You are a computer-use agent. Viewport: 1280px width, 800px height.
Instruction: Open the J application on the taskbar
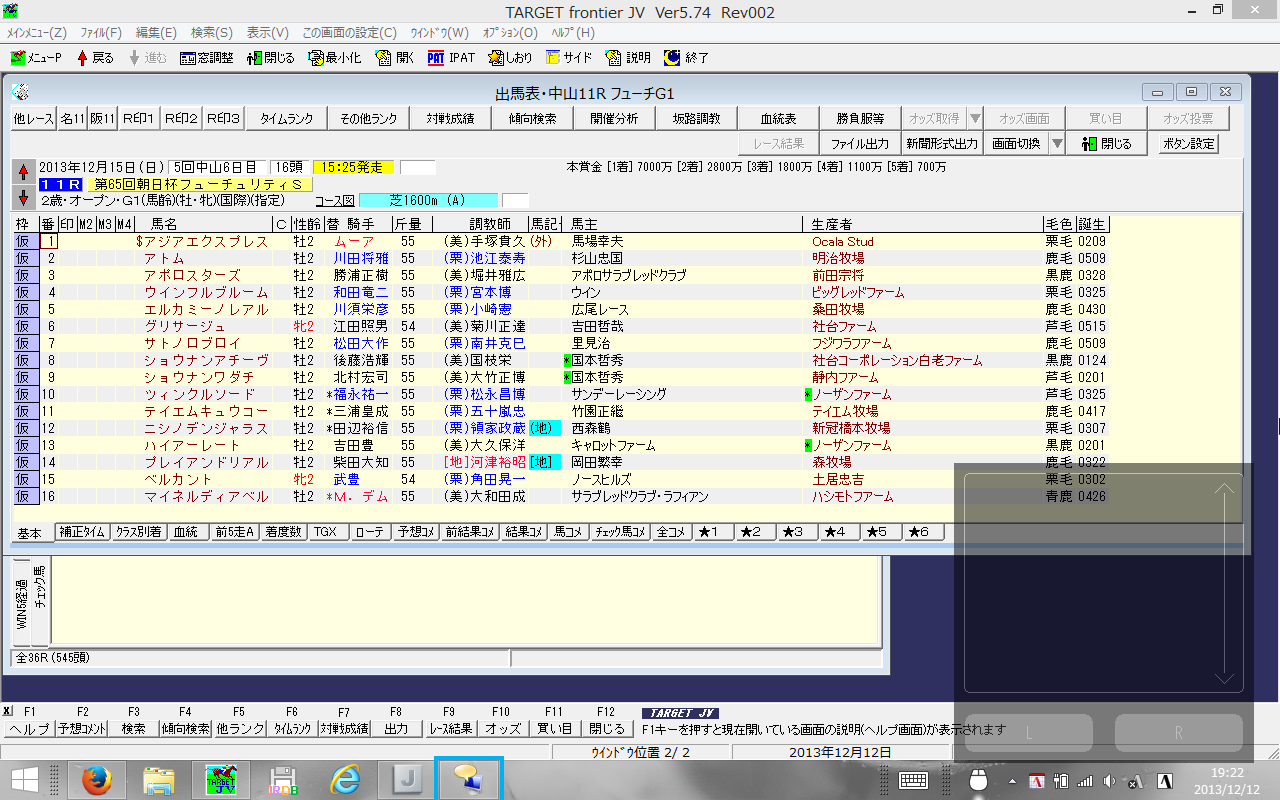pos(407,780)
